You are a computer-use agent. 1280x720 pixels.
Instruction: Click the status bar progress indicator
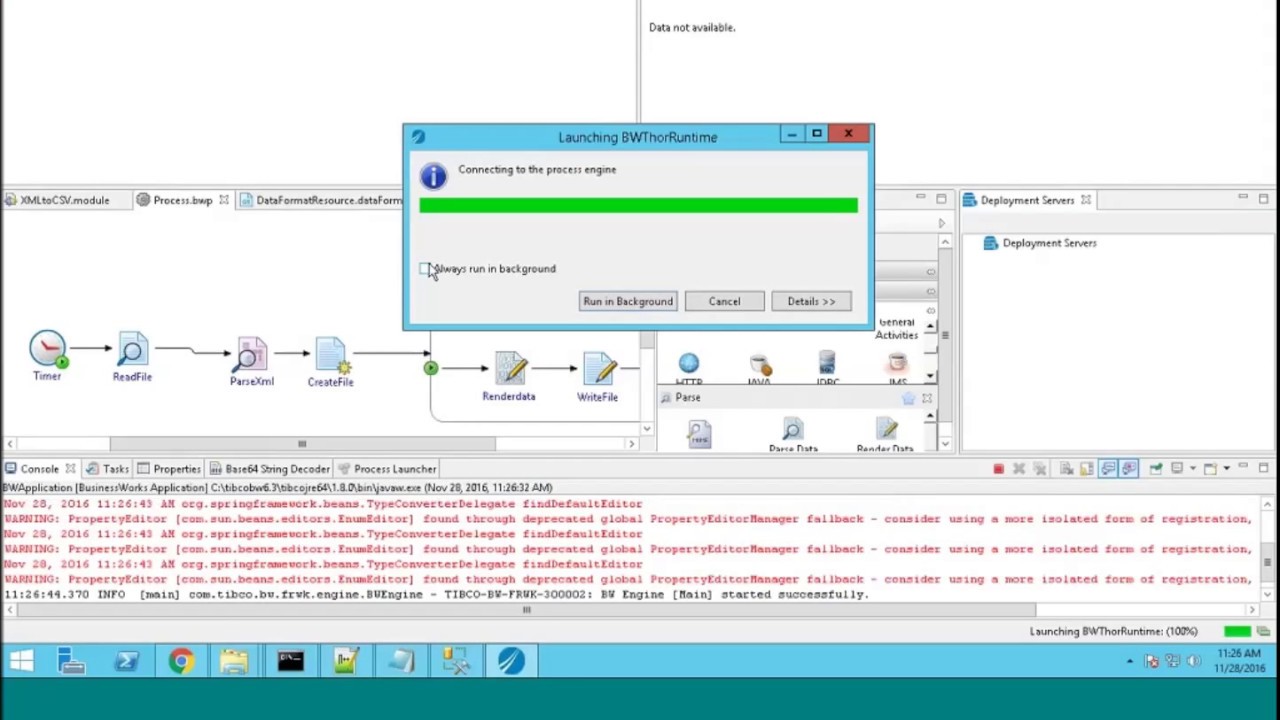click(x=1238, y=631)
